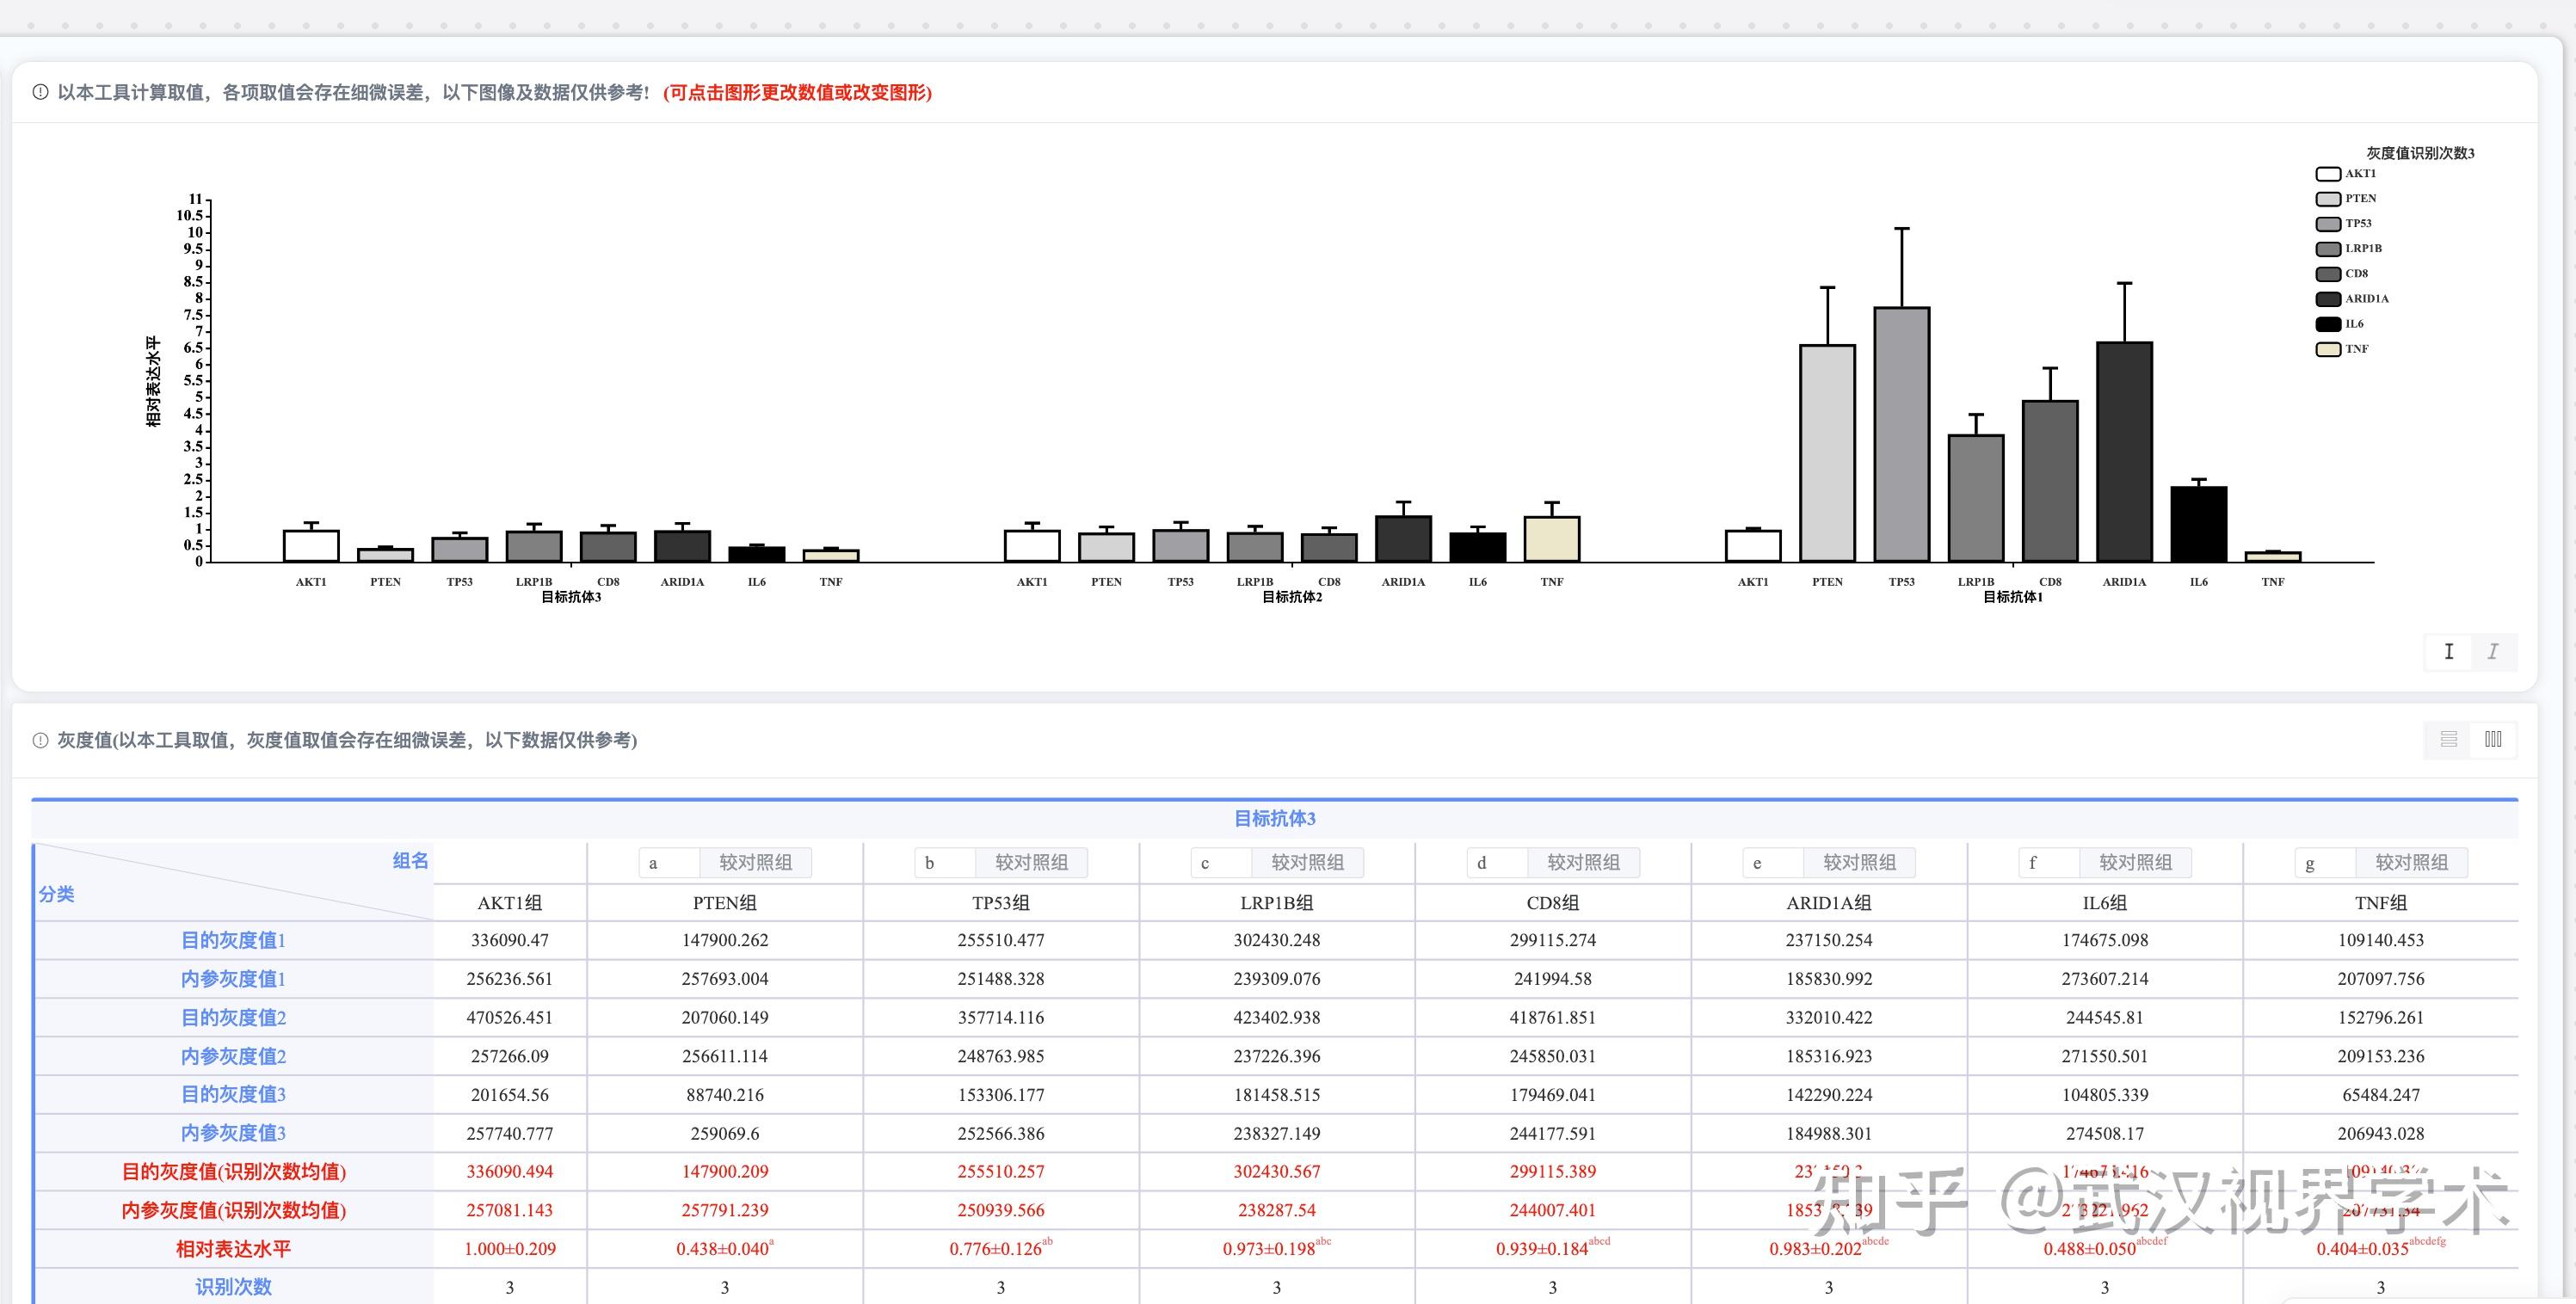The height and width of the screenshot is (1304, 2576).
Task: Click the red chart-editing hint text
Action: point(797,93)
